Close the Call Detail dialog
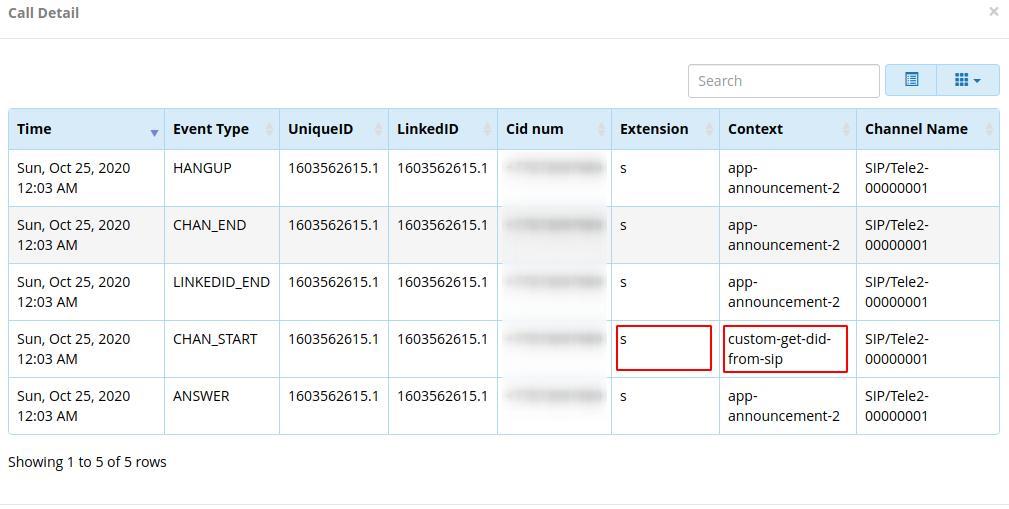This screenshot has height=509, width=1009. pos(993,12)
